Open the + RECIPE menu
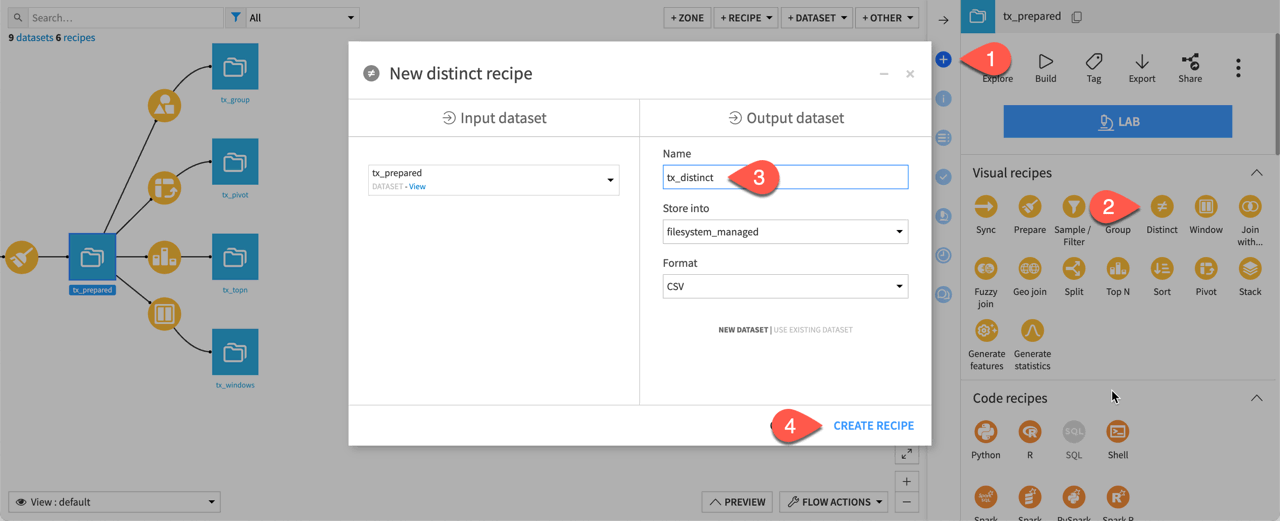Viewport: 1280px width, 521px height. [x=745, y=18]
